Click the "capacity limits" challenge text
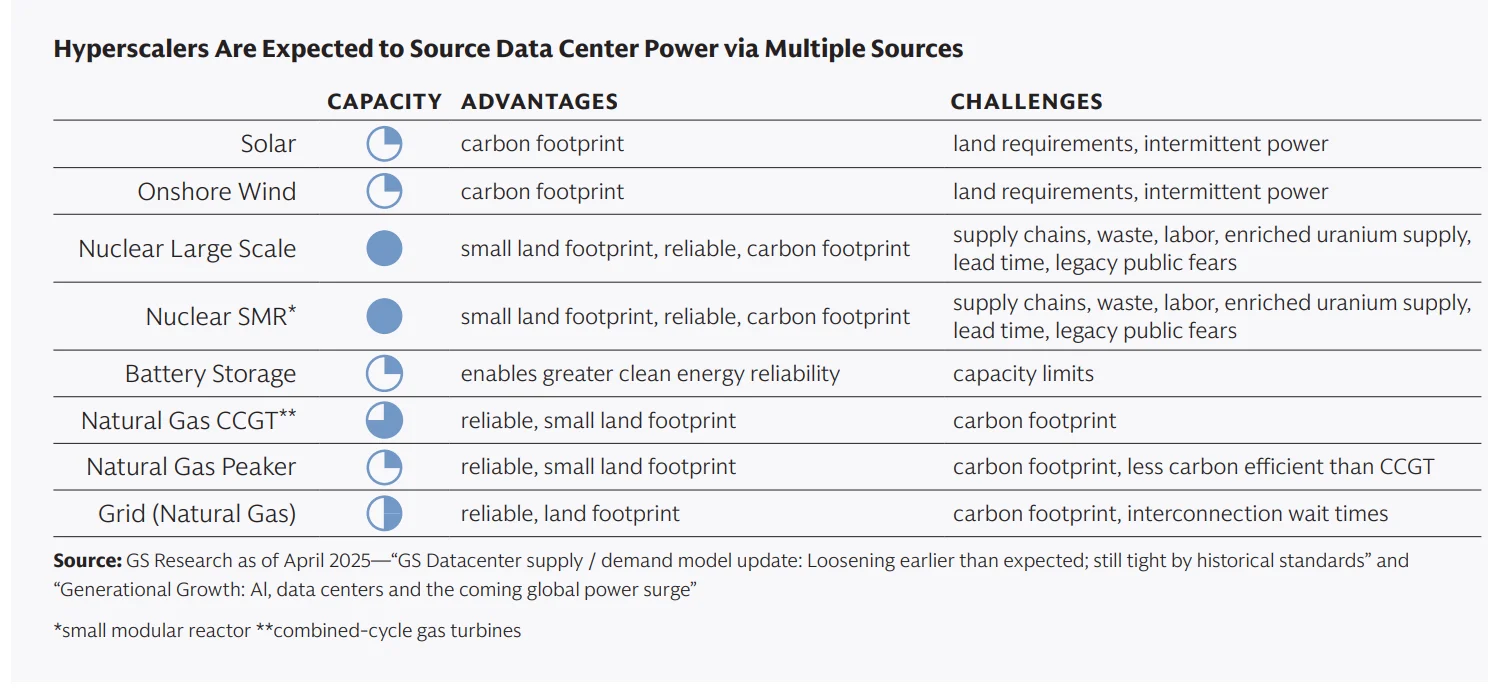This screenshot has height=699, width=1488. [x=1023, y=374]
